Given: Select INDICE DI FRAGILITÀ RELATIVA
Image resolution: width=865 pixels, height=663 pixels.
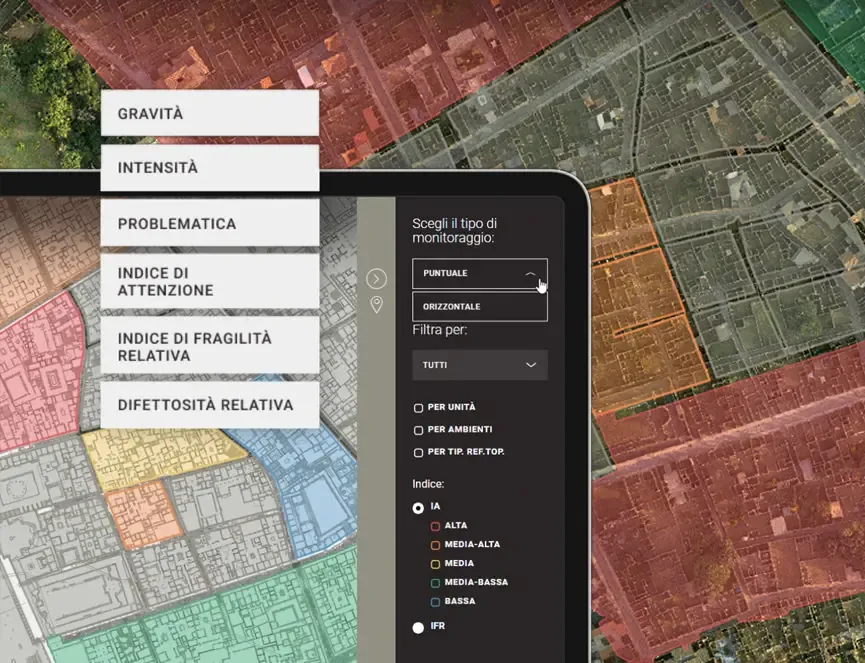Looking at the screenshot, I should click(210, 346).
